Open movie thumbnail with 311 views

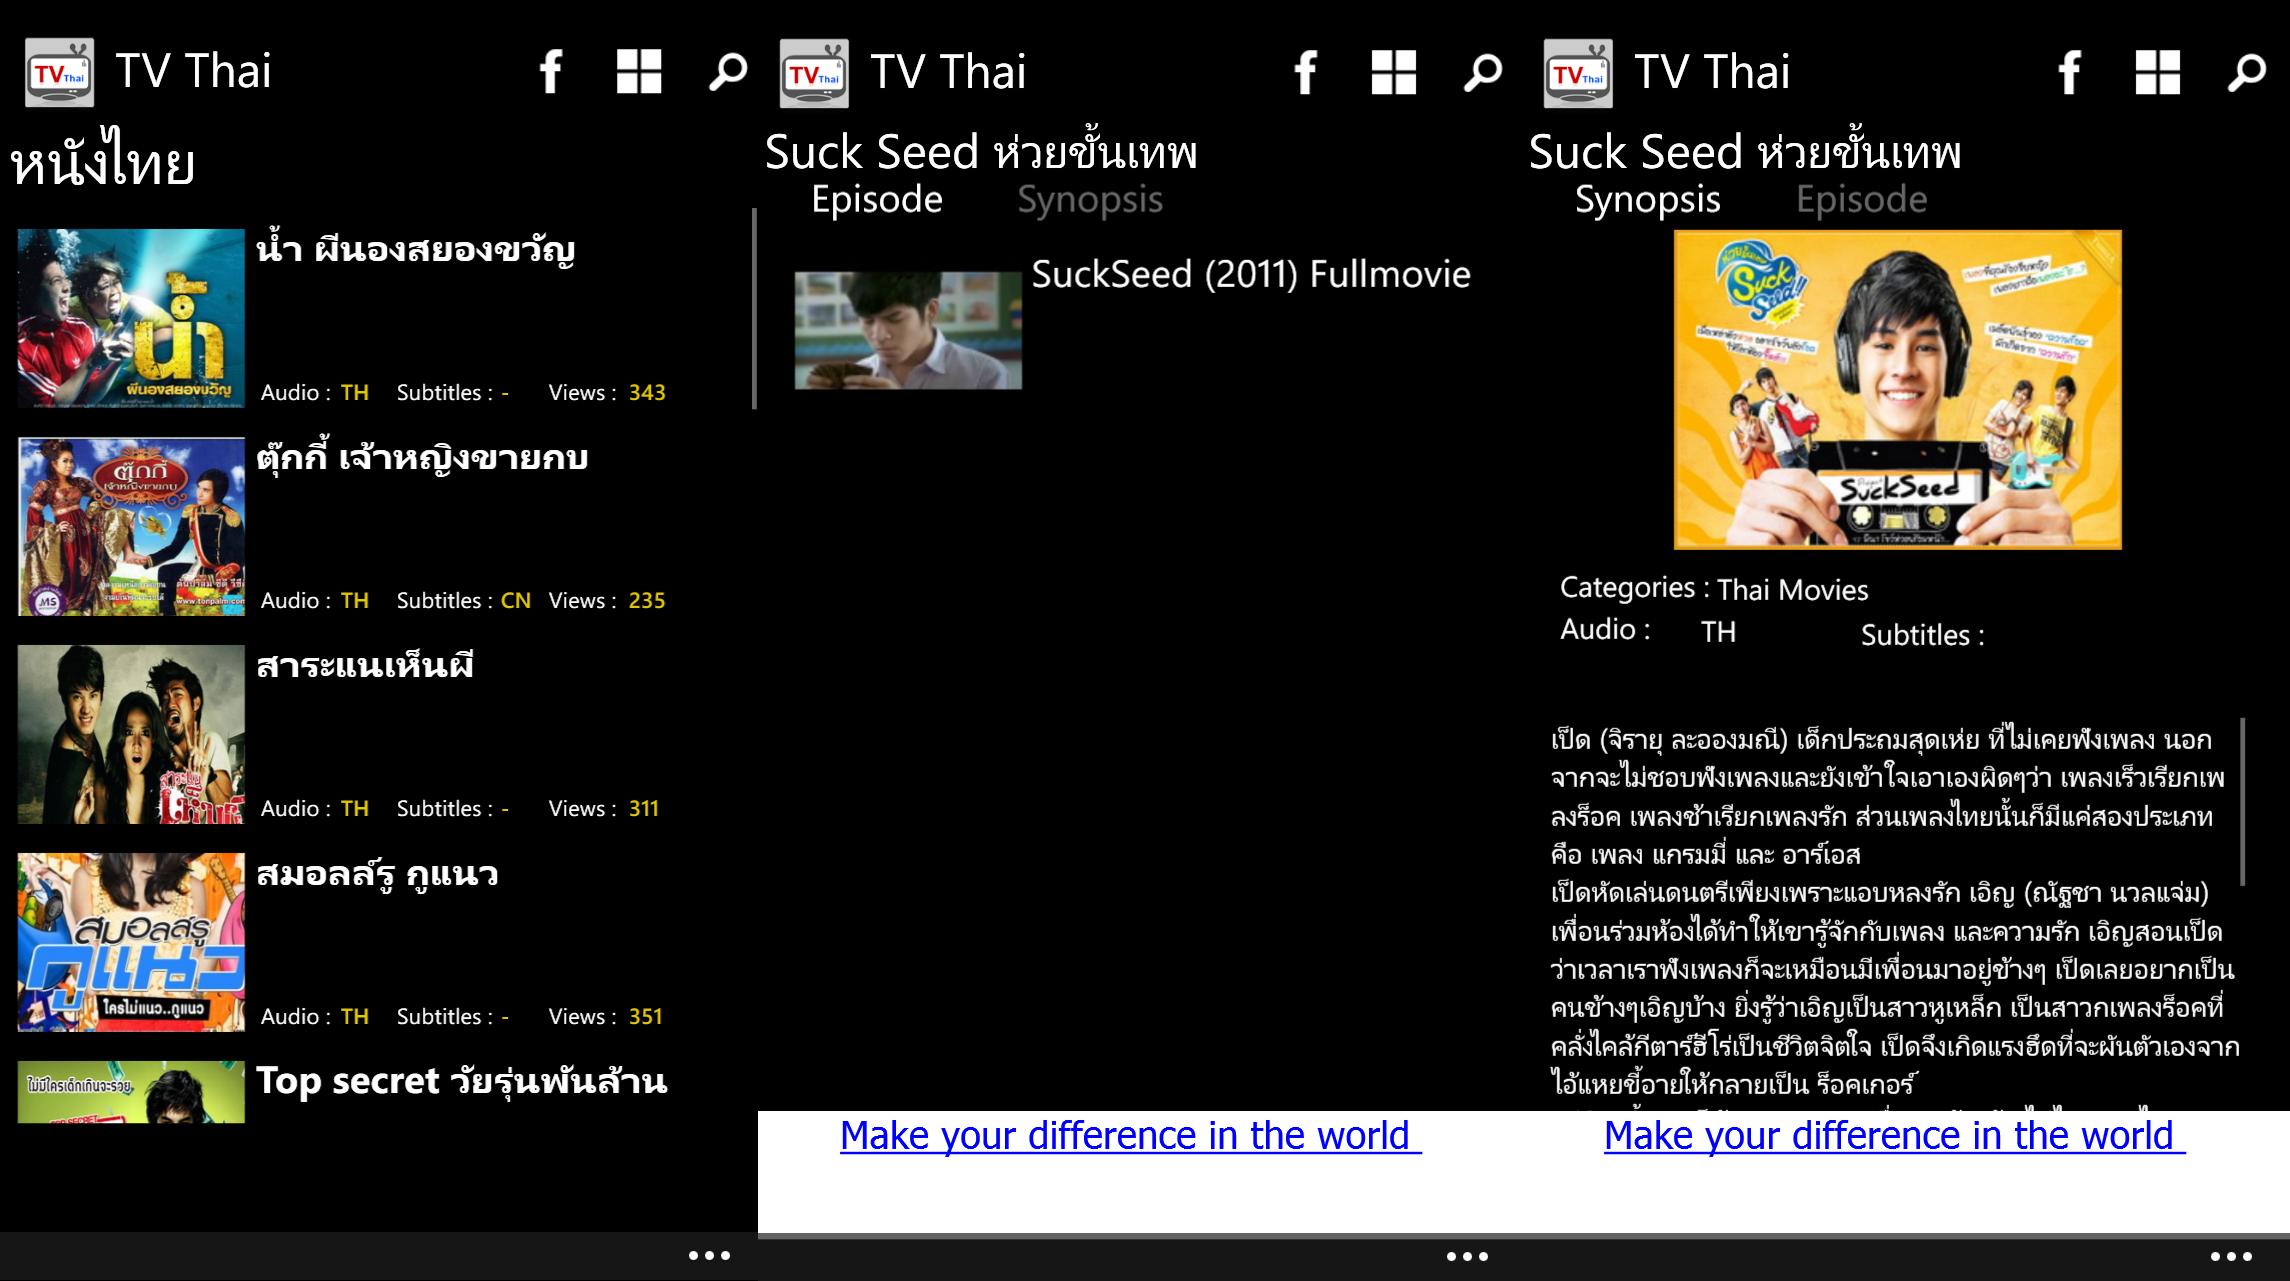pos(131,734)
